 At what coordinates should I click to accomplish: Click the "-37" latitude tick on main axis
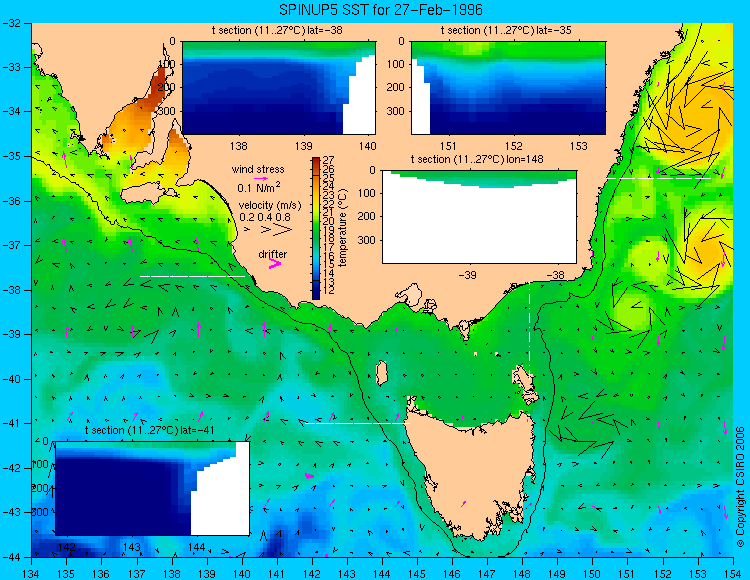[11, 245]
